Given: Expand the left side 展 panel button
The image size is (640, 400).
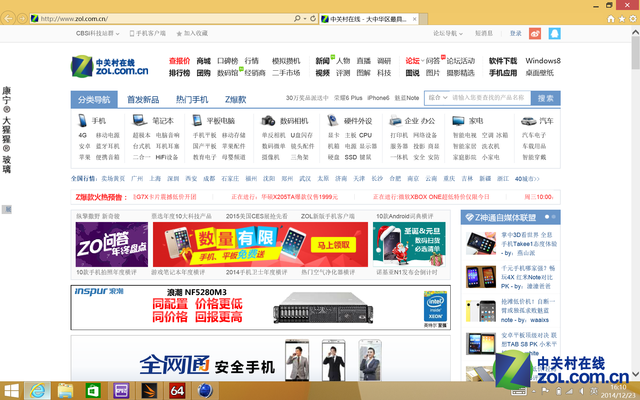Looking at the screenshot, I should (x=7, y=209).
